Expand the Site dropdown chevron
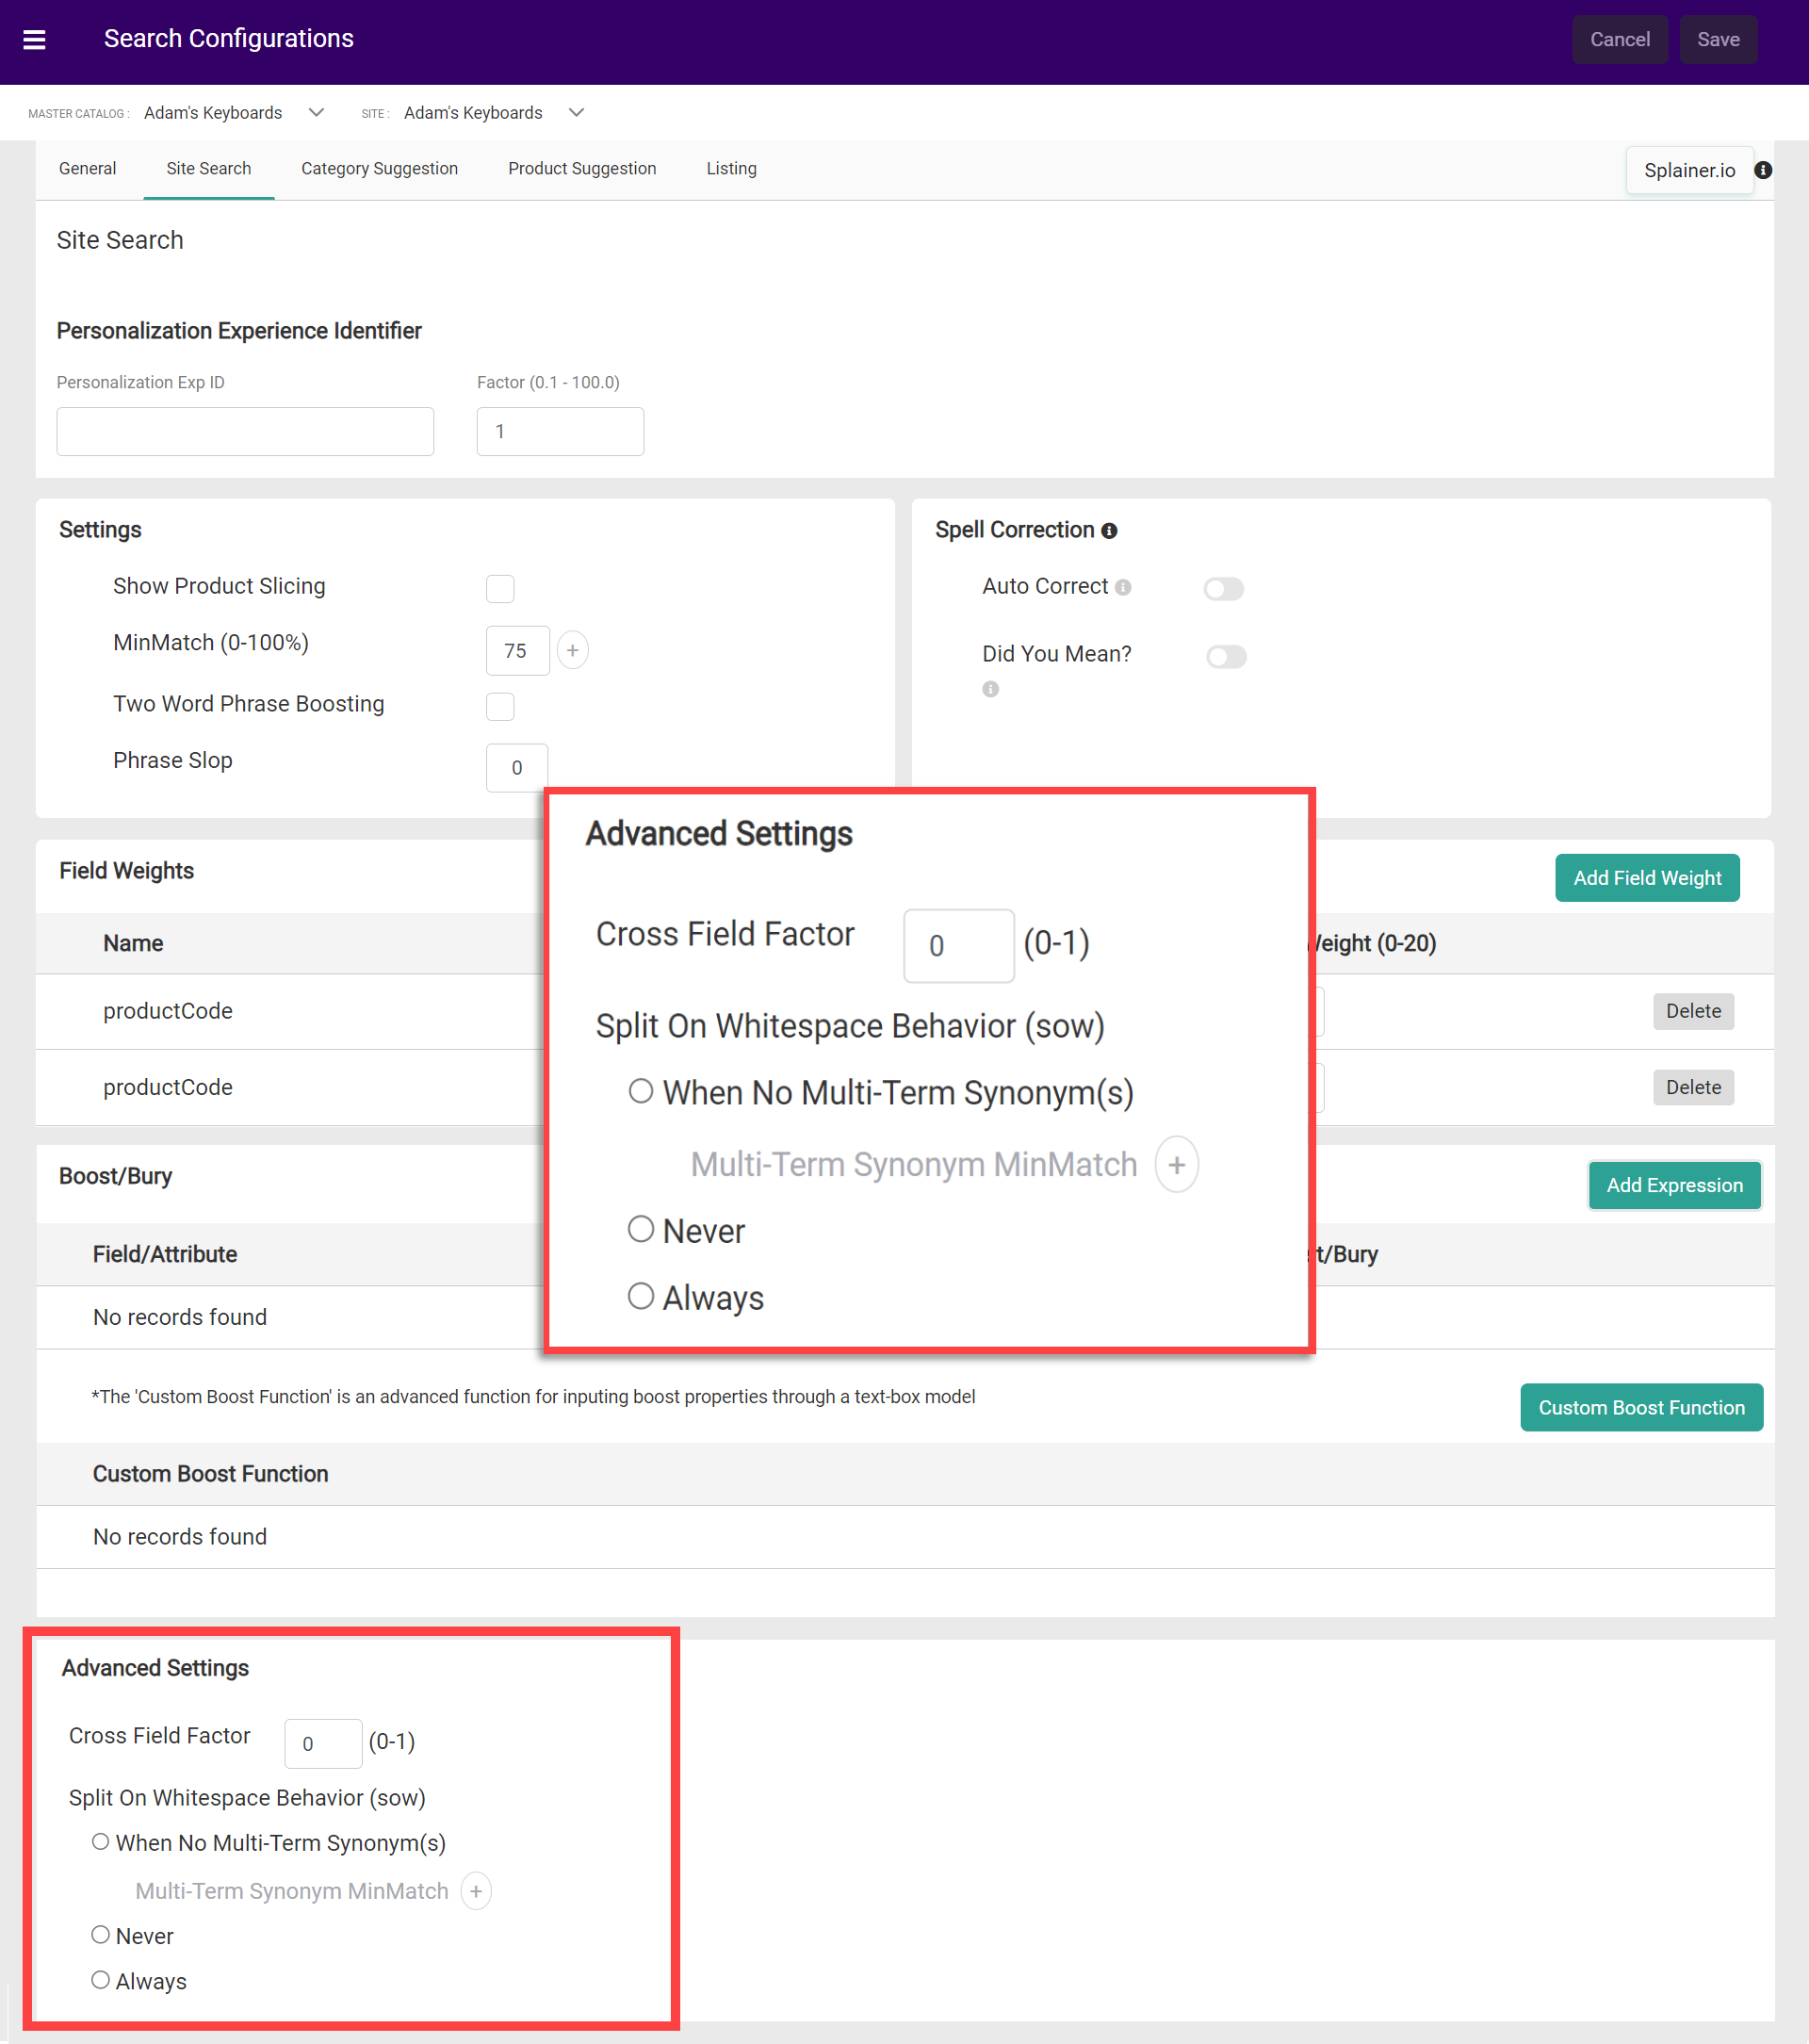Screen dimensions: 1809x2044 point(576,113)
